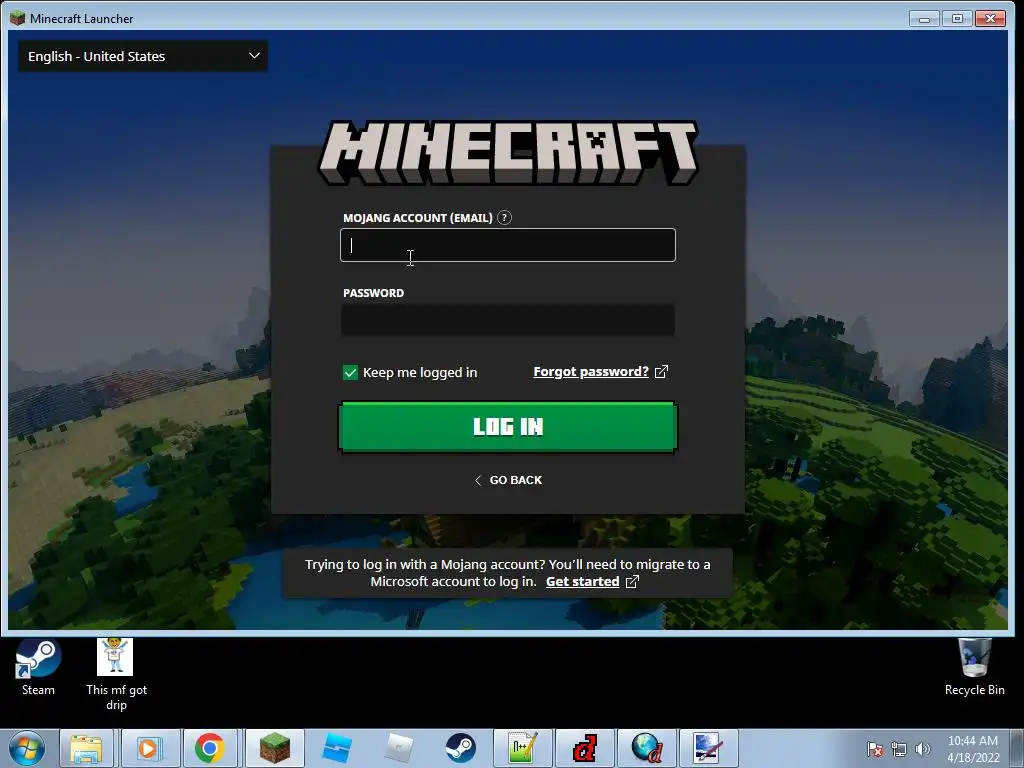
Task: Select the Minecraft grass block taskbar icon
Action: [274, 748]
